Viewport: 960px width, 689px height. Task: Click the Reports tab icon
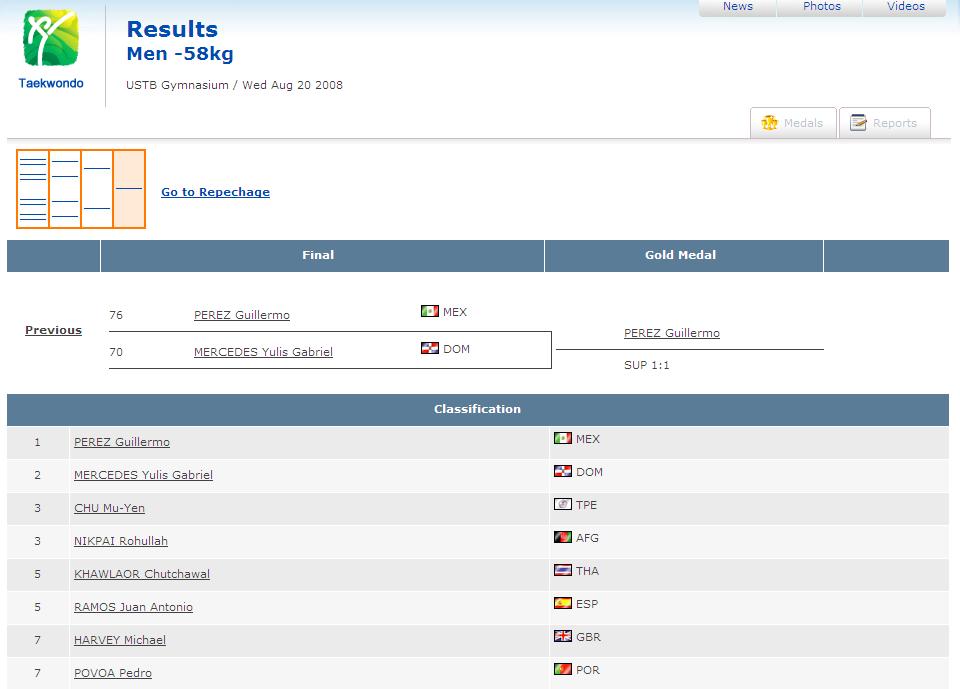point(858,123)
